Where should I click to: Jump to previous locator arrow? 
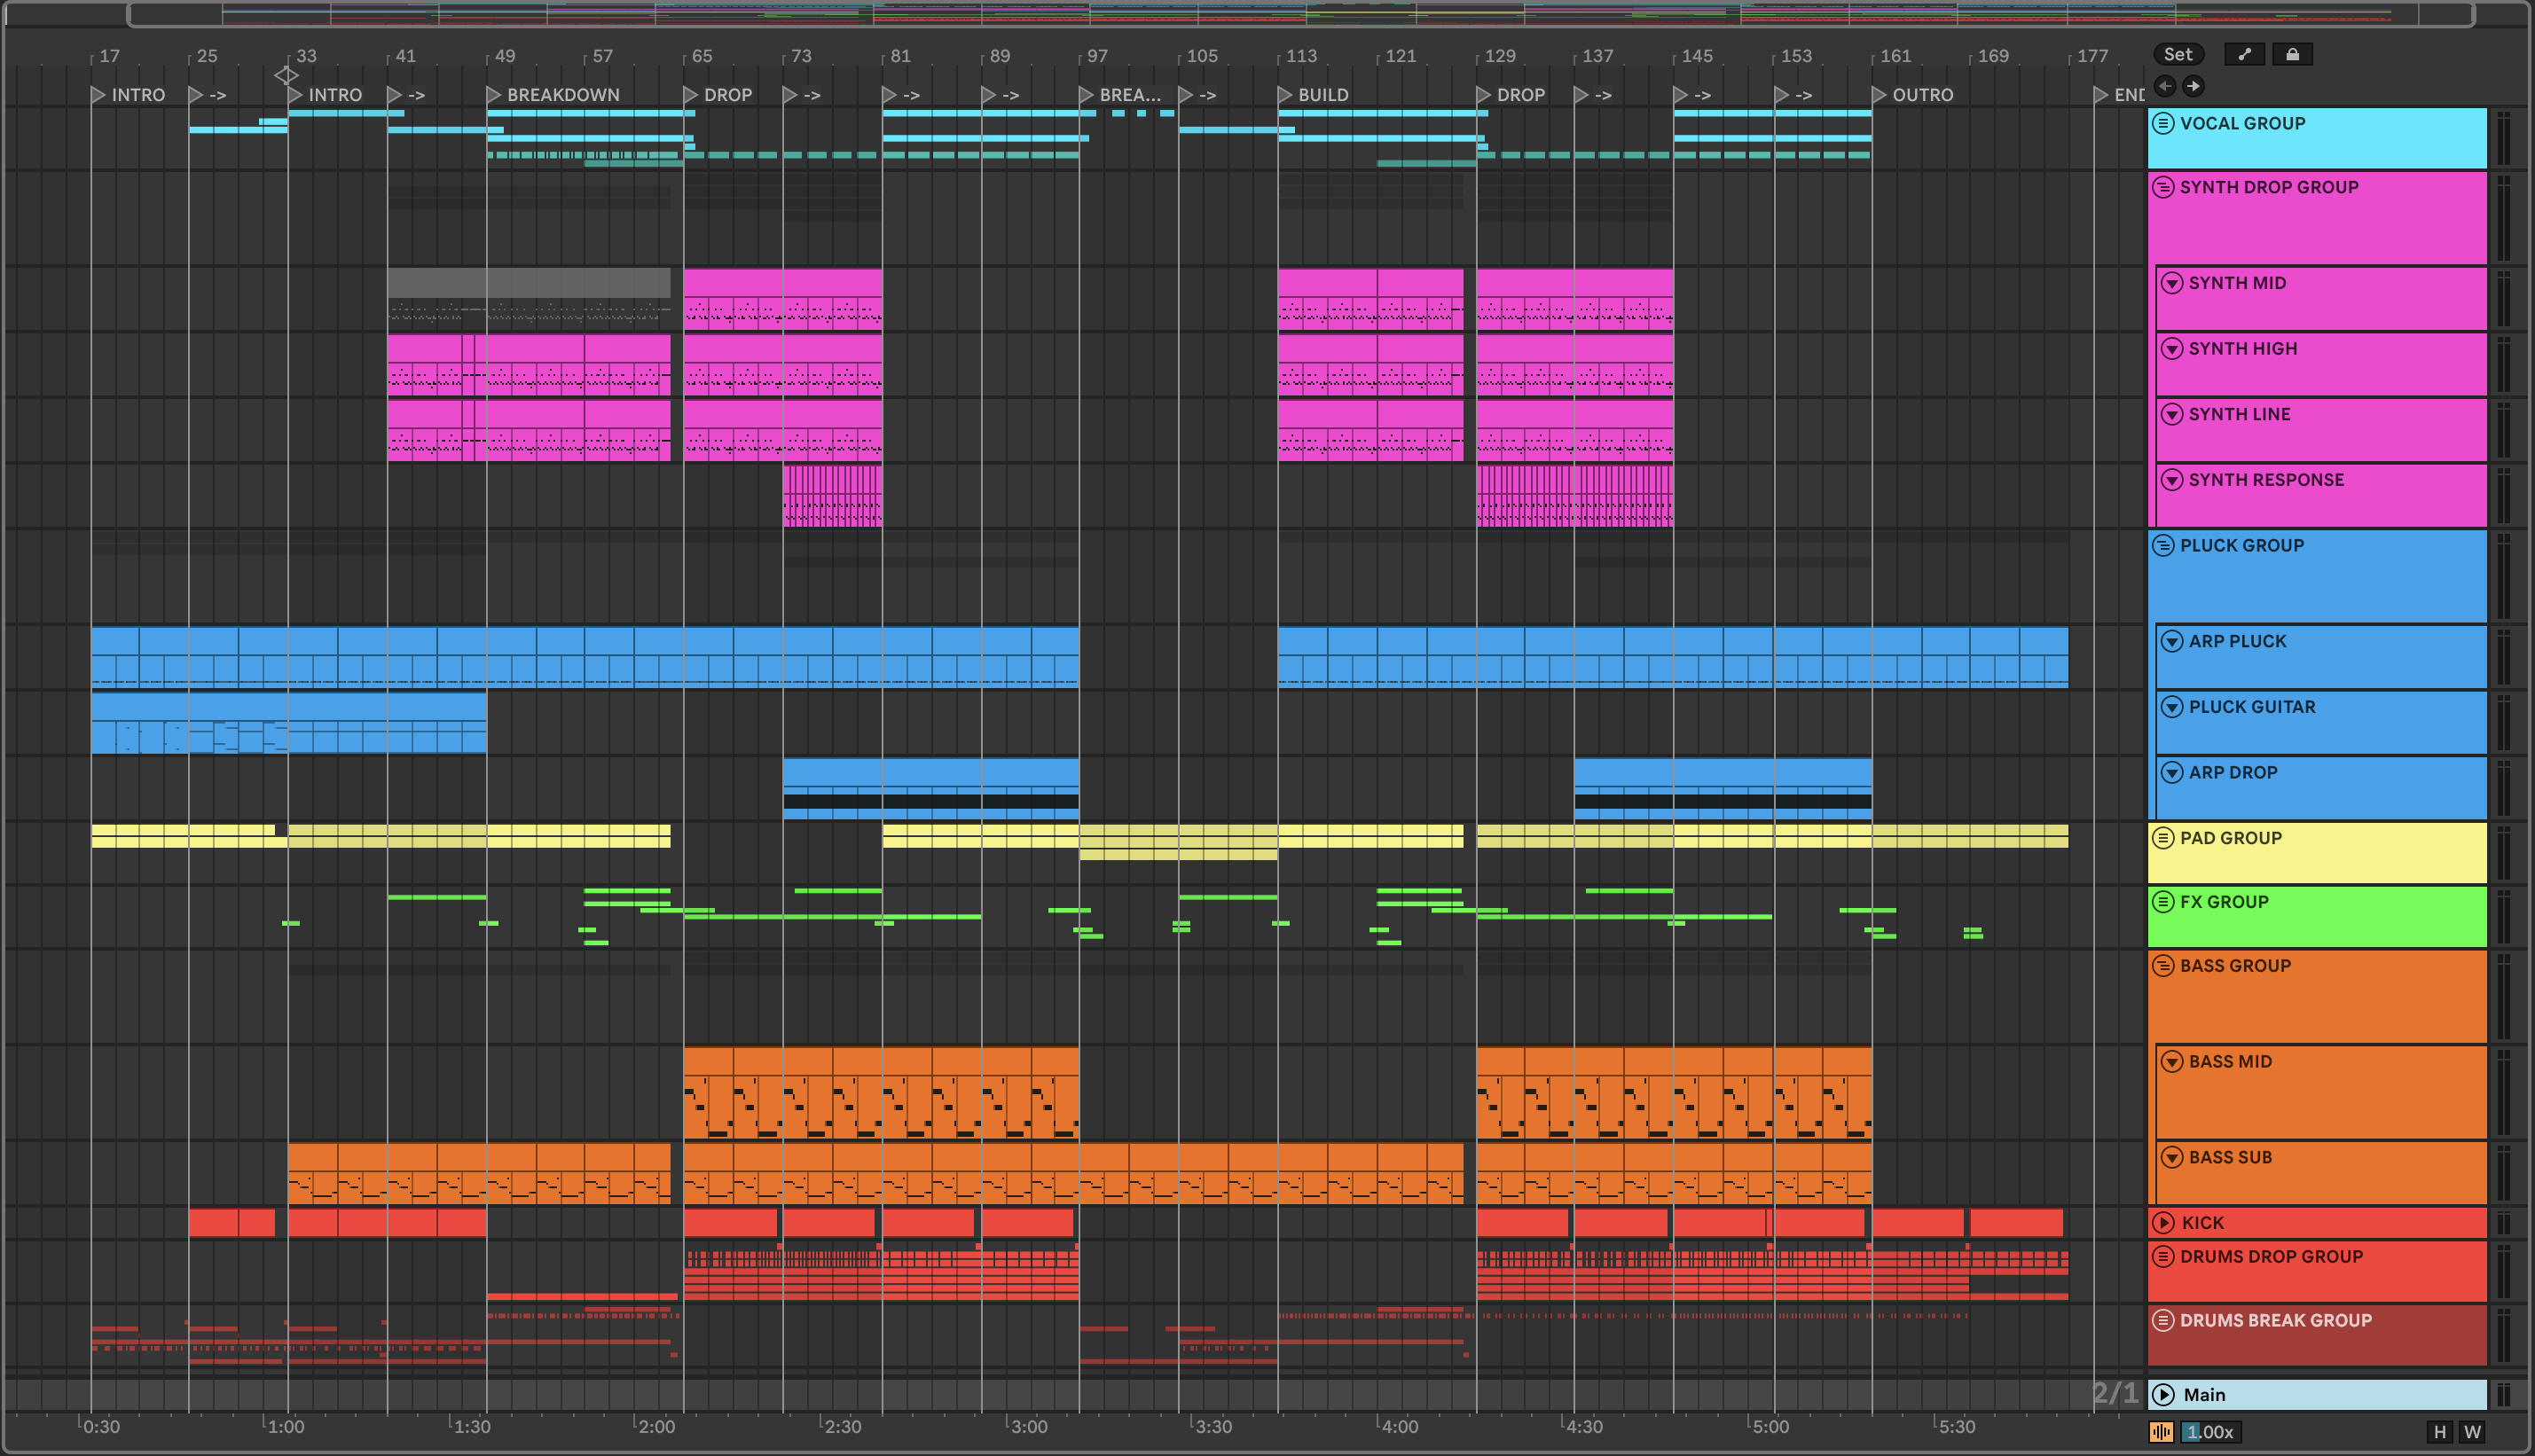pos(2165,86)
